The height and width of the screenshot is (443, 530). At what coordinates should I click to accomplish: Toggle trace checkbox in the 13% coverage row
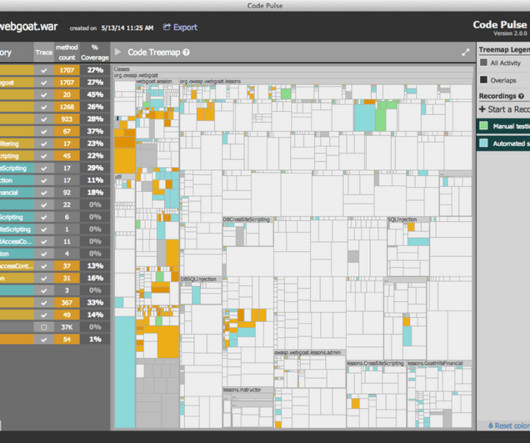(44, 266)
